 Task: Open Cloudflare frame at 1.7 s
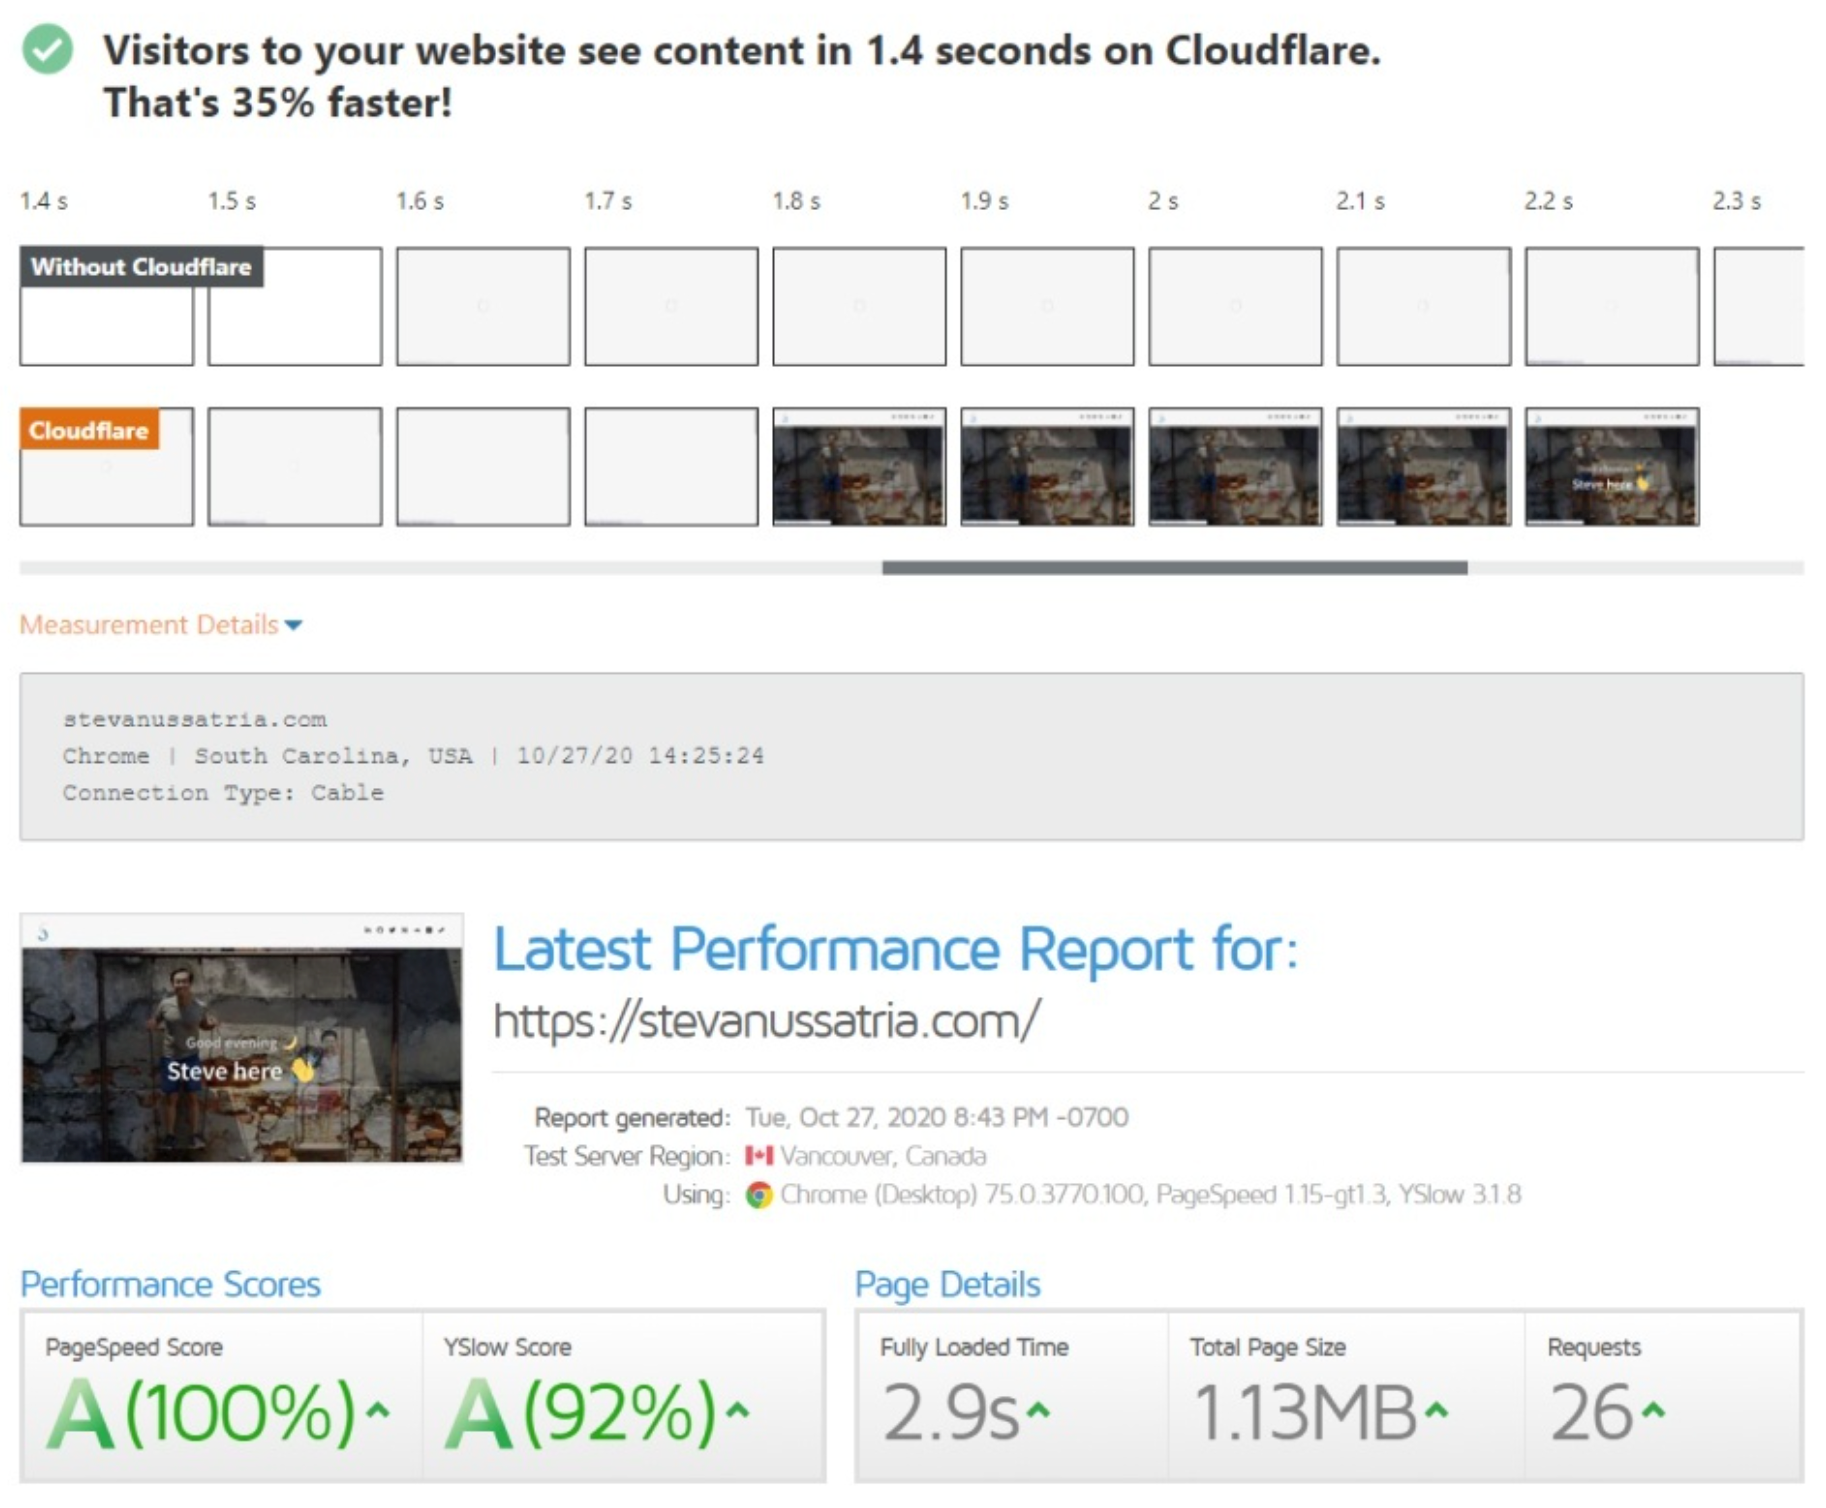(671, 466)
